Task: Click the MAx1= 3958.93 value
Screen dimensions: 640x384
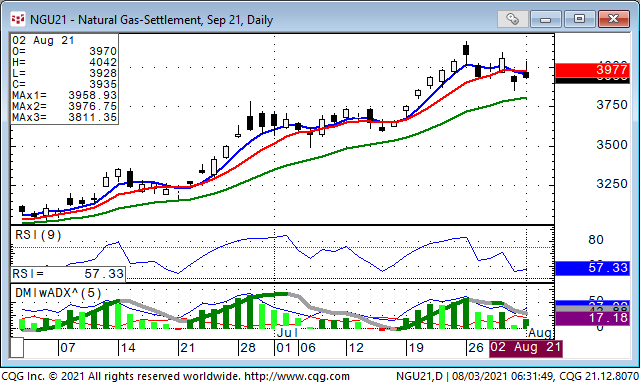Action: pos(64,95)
